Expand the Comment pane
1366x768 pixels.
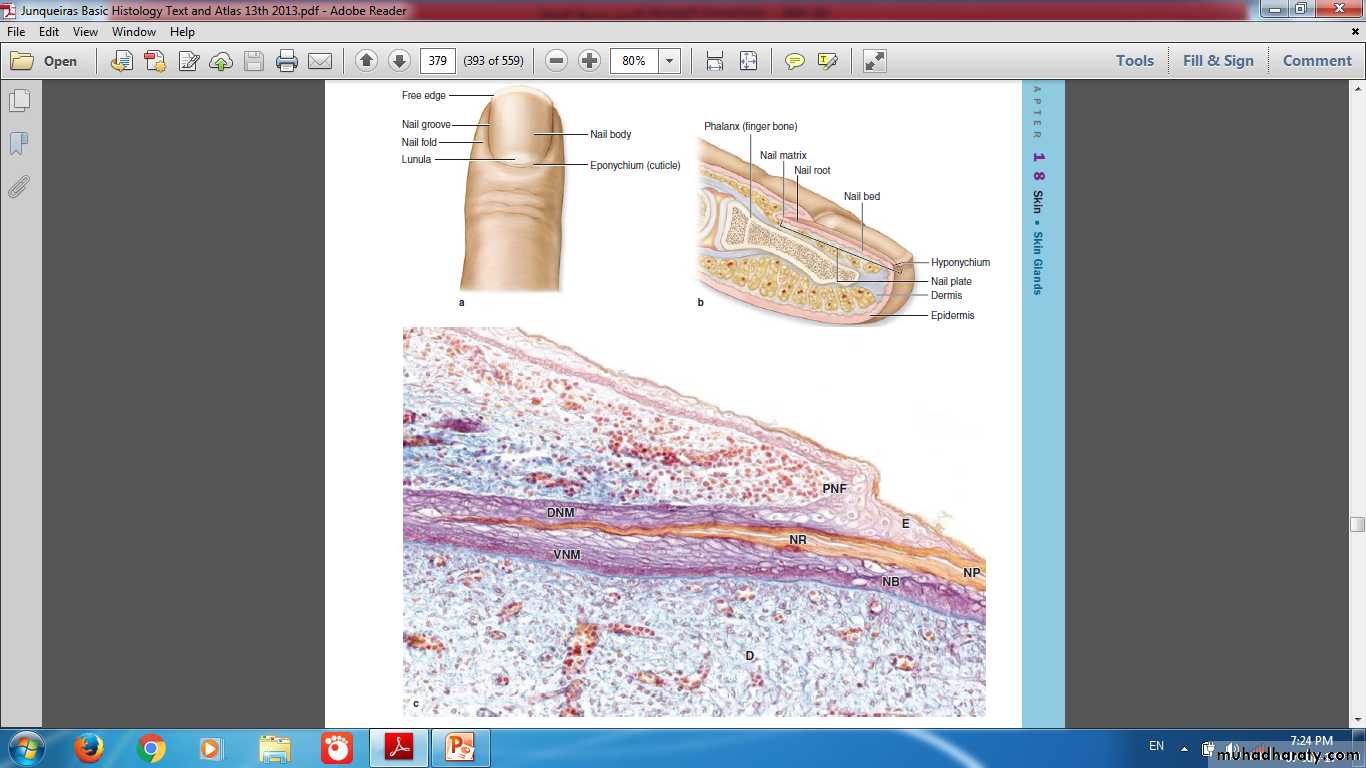(x=1317, y=61)
